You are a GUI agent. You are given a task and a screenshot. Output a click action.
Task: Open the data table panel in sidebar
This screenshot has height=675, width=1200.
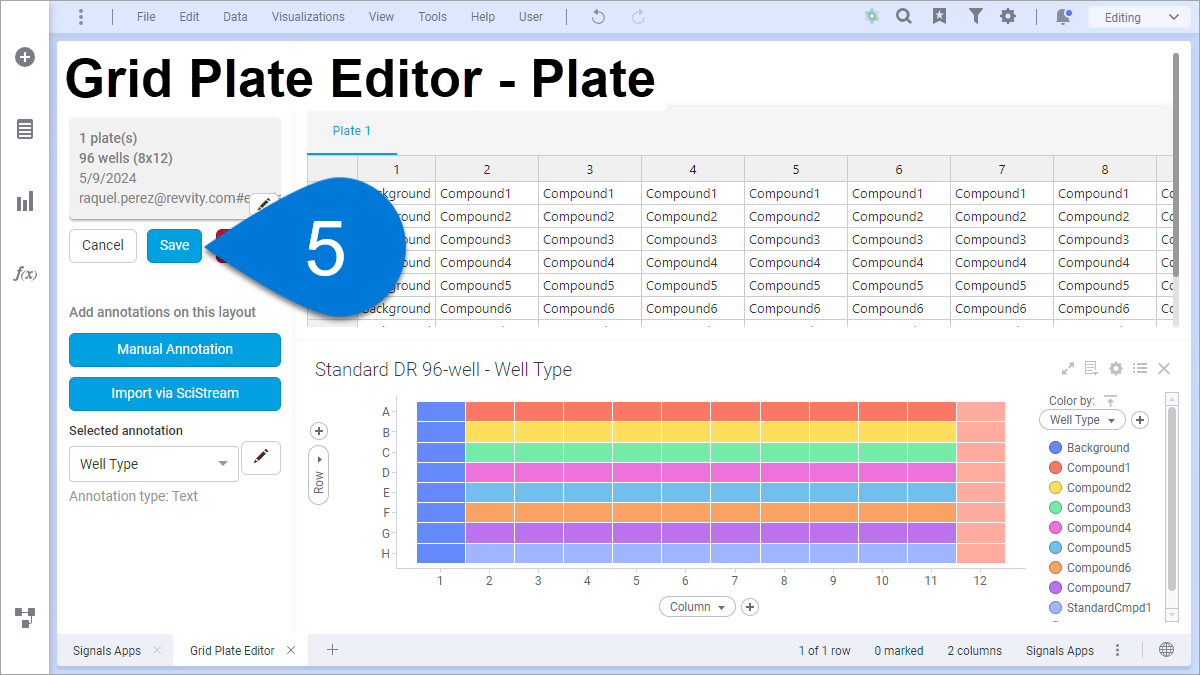tap(25, 129)
